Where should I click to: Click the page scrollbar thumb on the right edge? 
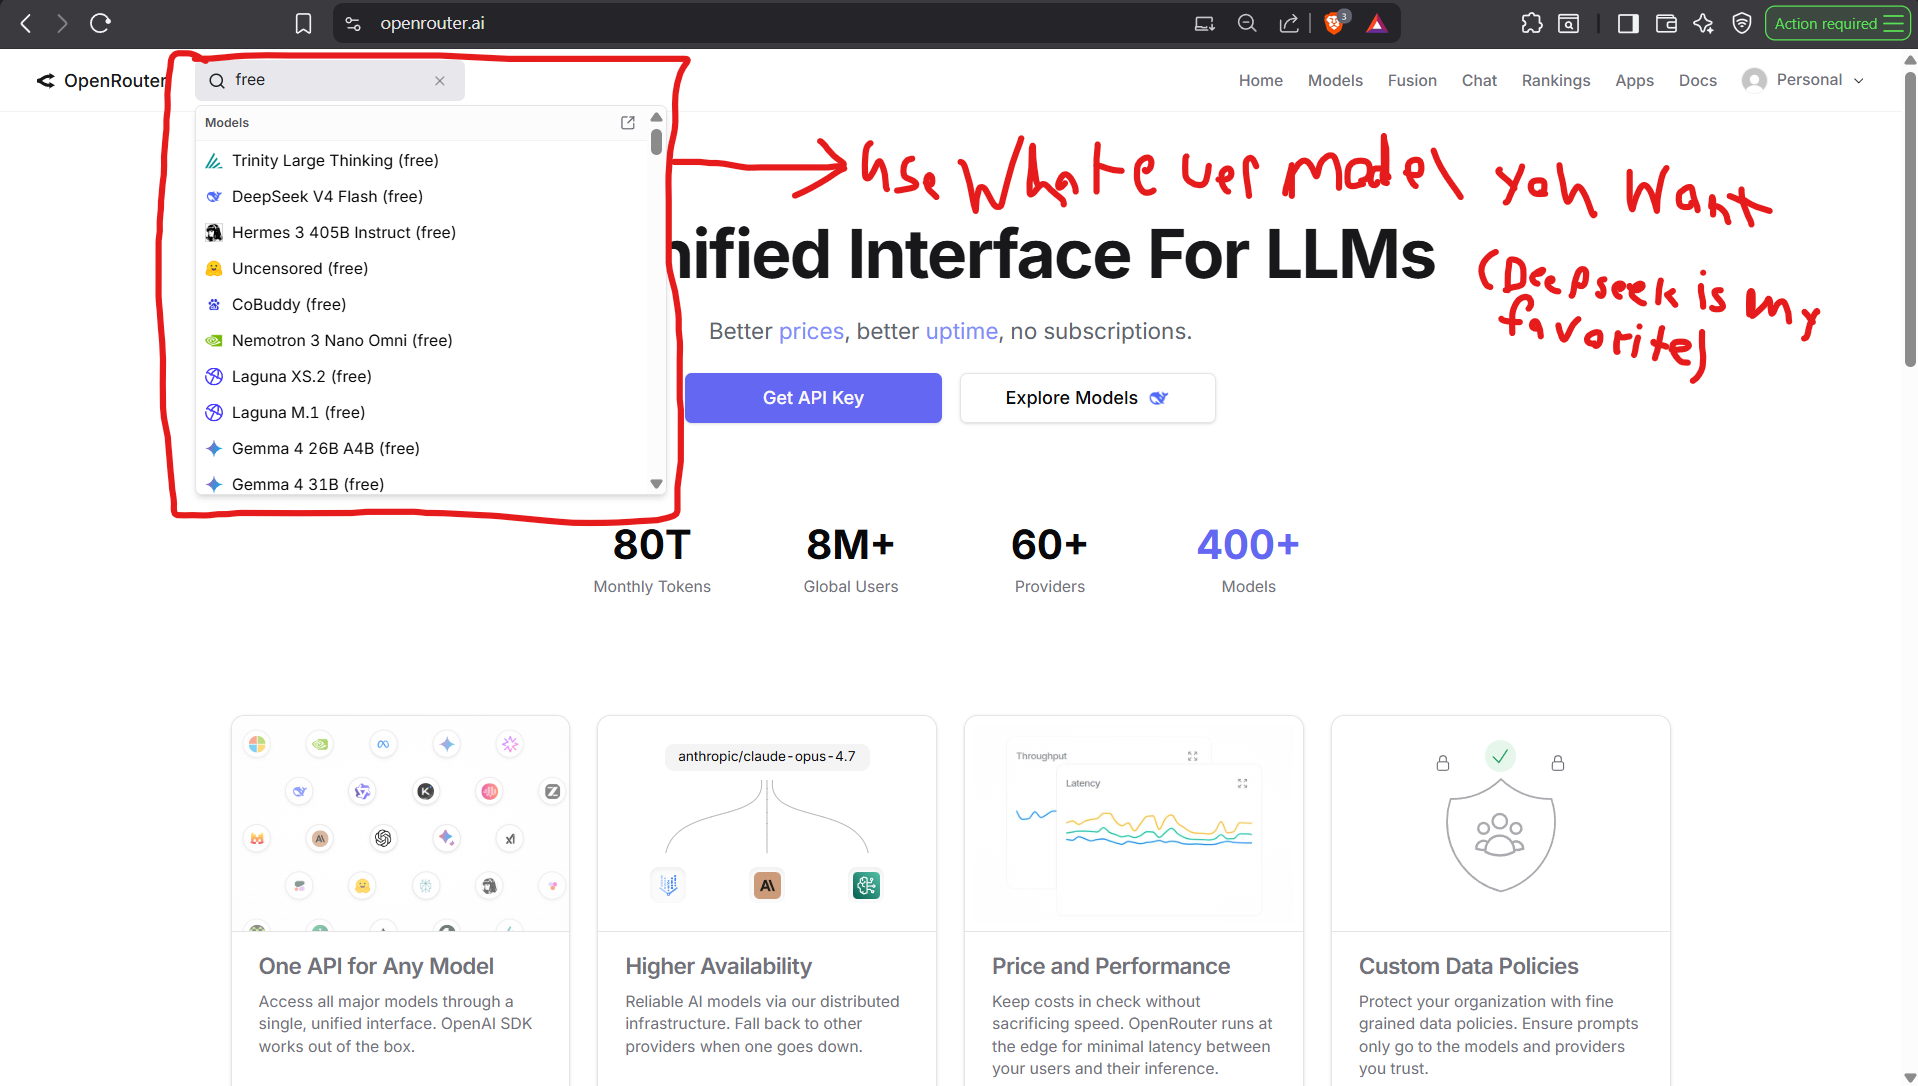coord(1910,220)
